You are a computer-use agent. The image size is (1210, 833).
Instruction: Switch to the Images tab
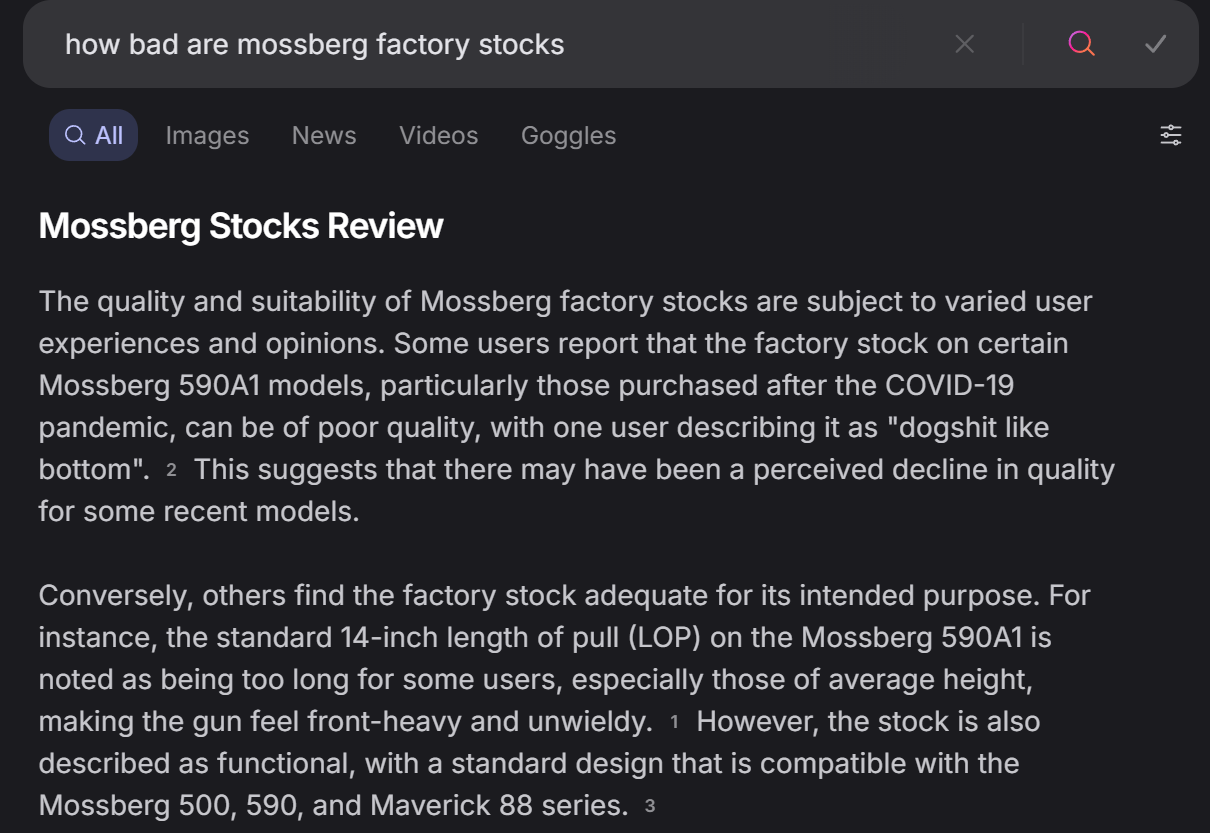click(207, 135)
